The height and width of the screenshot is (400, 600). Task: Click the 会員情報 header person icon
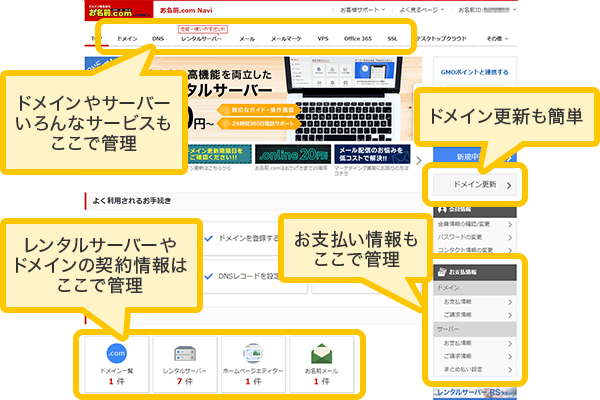point(442,209)
